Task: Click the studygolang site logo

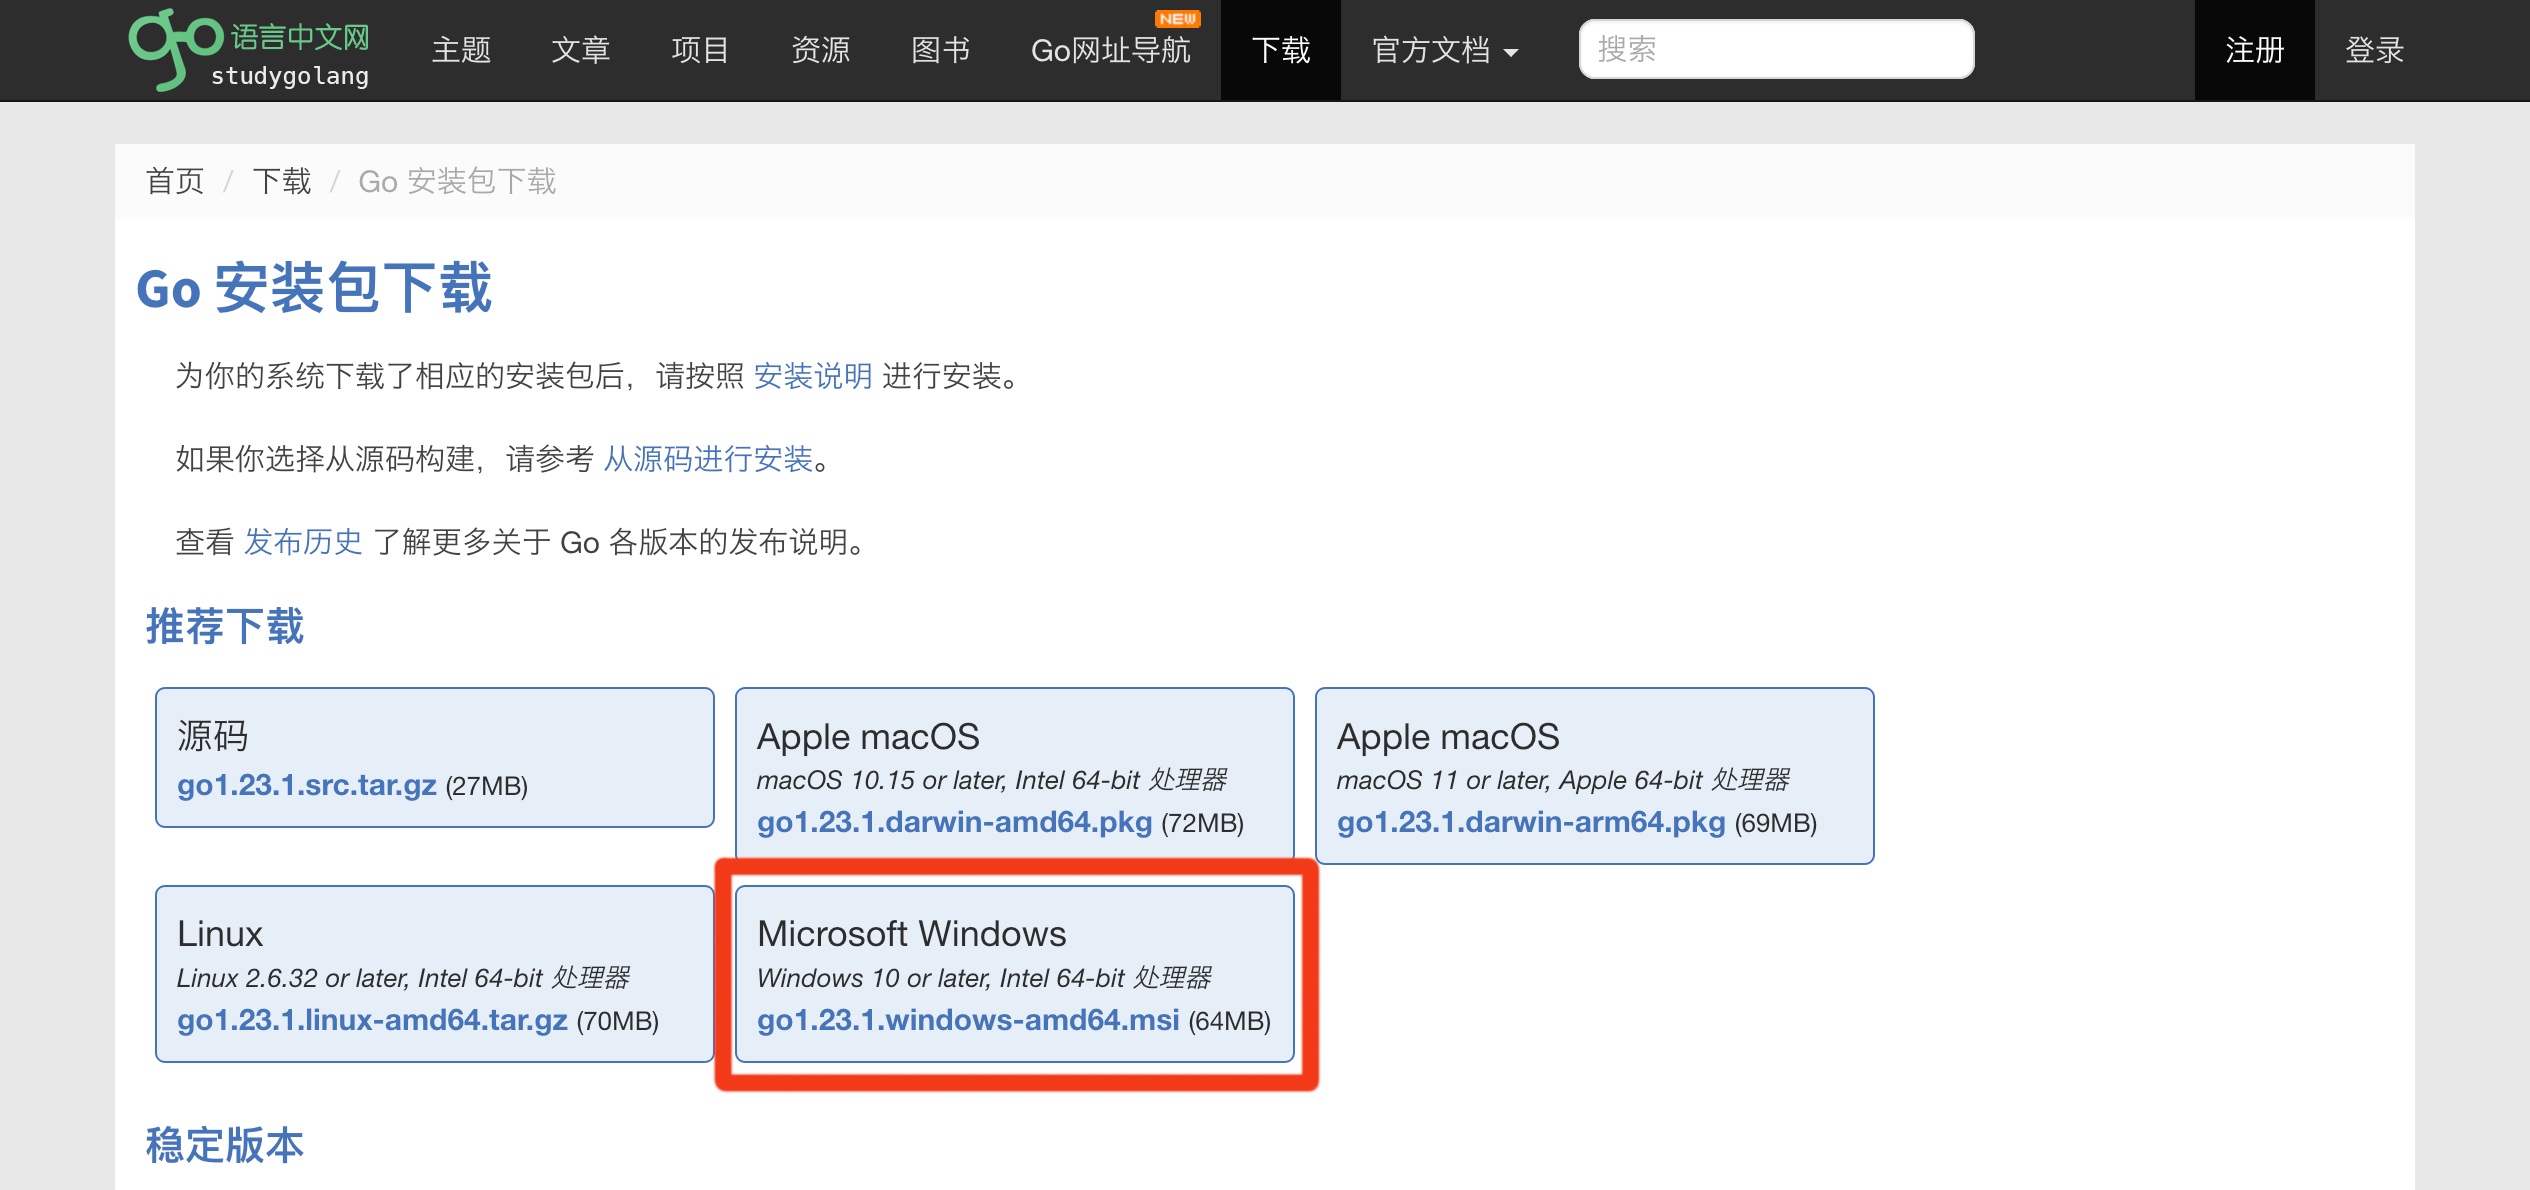Action: point(250,50)
